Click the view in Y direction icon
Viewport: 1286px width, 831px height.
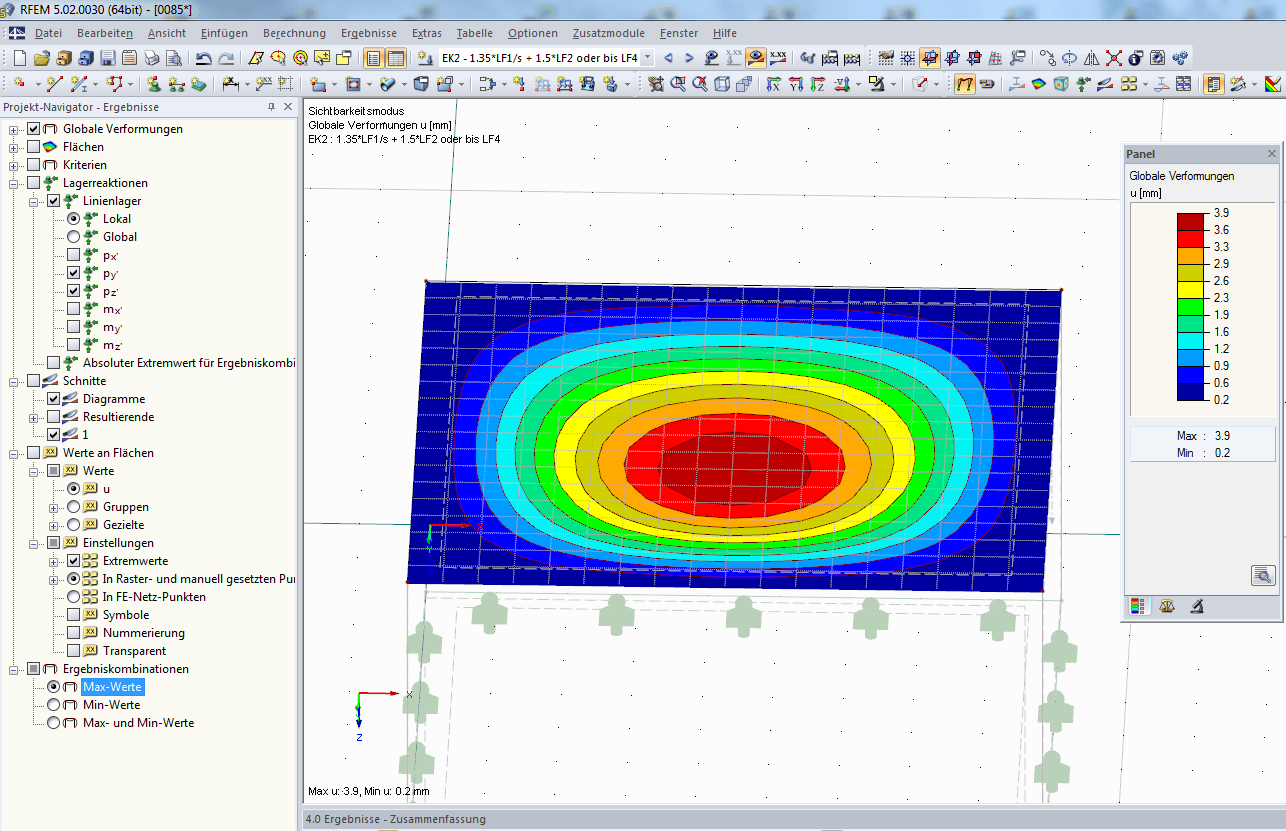tap(796, 84)
